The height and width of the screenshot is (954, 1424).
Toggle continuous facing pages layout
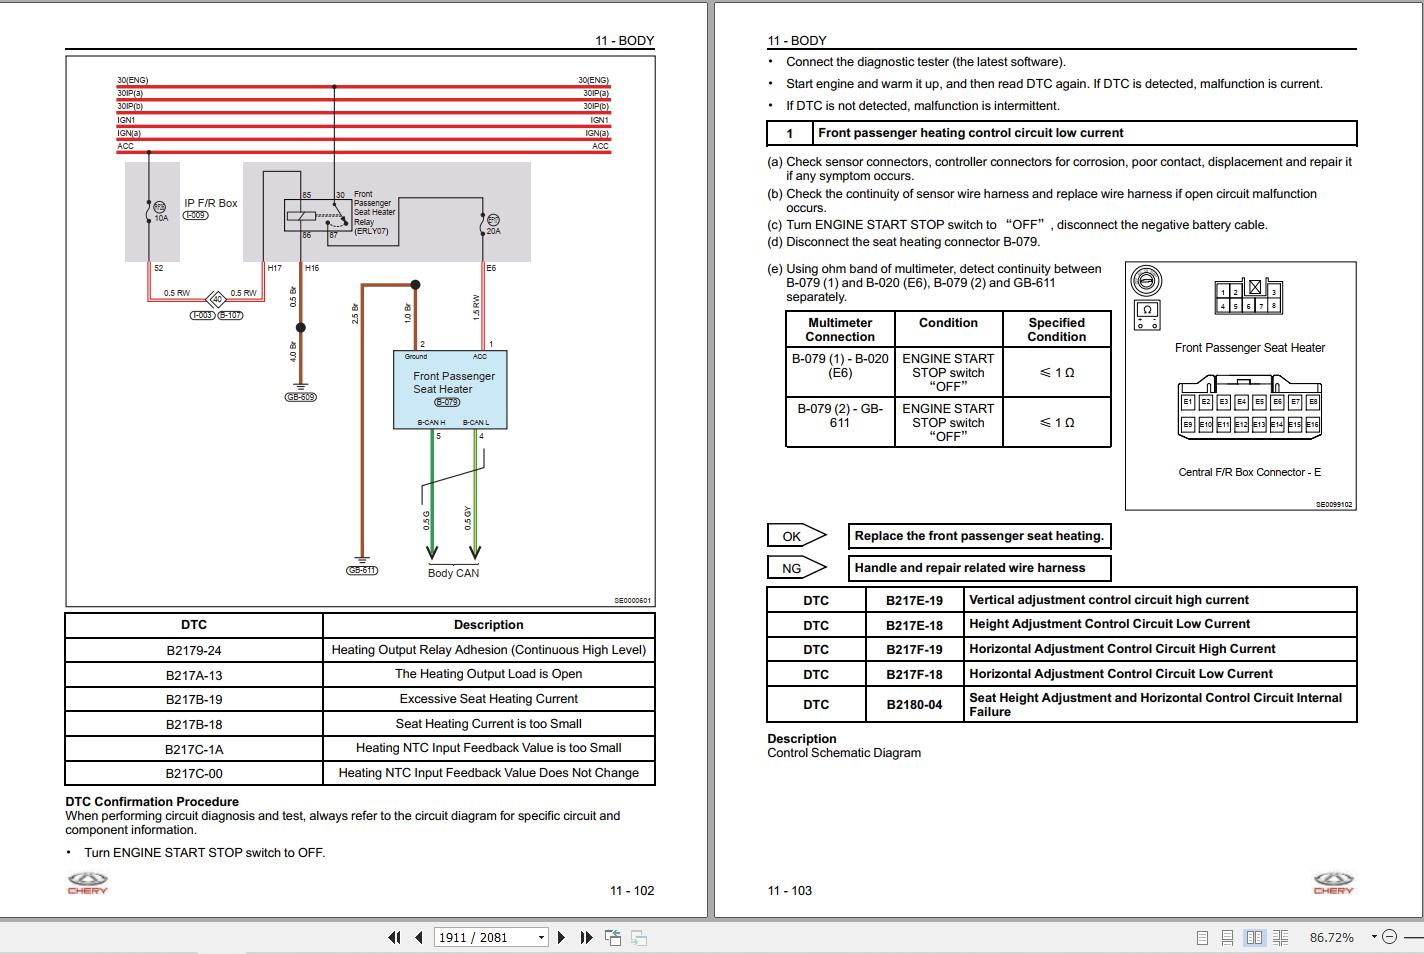(x=1282, y=937)
